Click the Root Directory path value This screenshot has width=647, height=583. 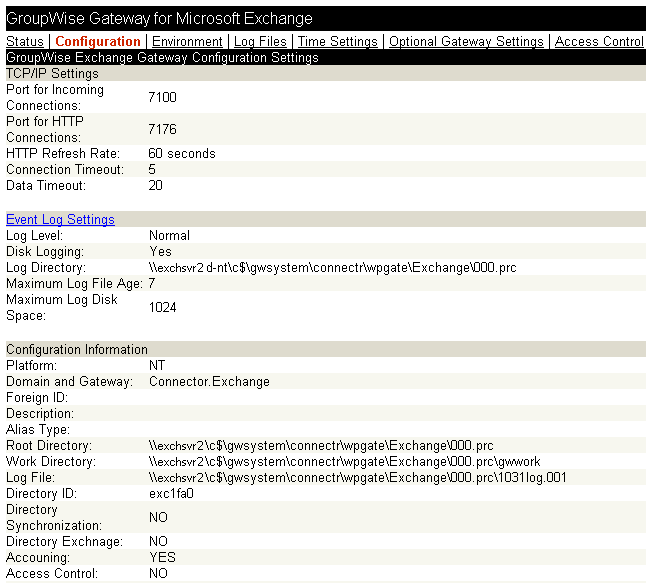click(321, 446)
